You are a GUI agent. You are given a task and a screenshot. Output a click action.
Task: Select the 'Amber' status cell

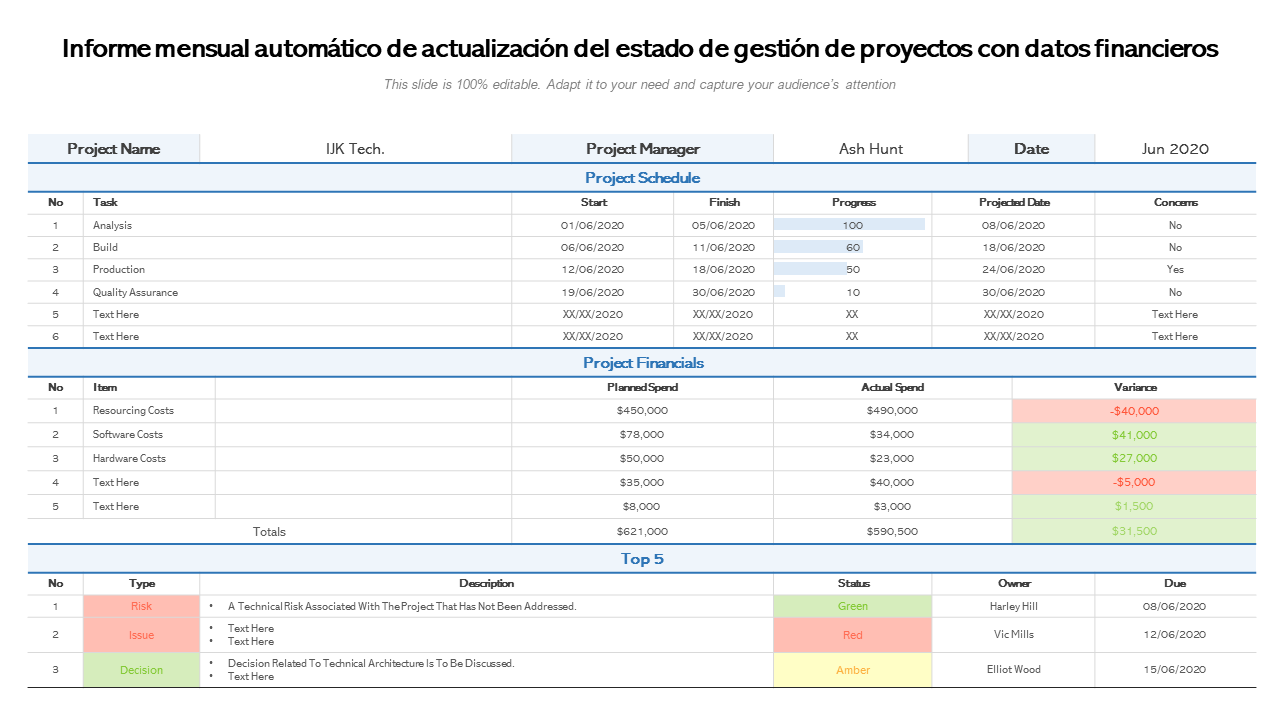pos(853,670)
